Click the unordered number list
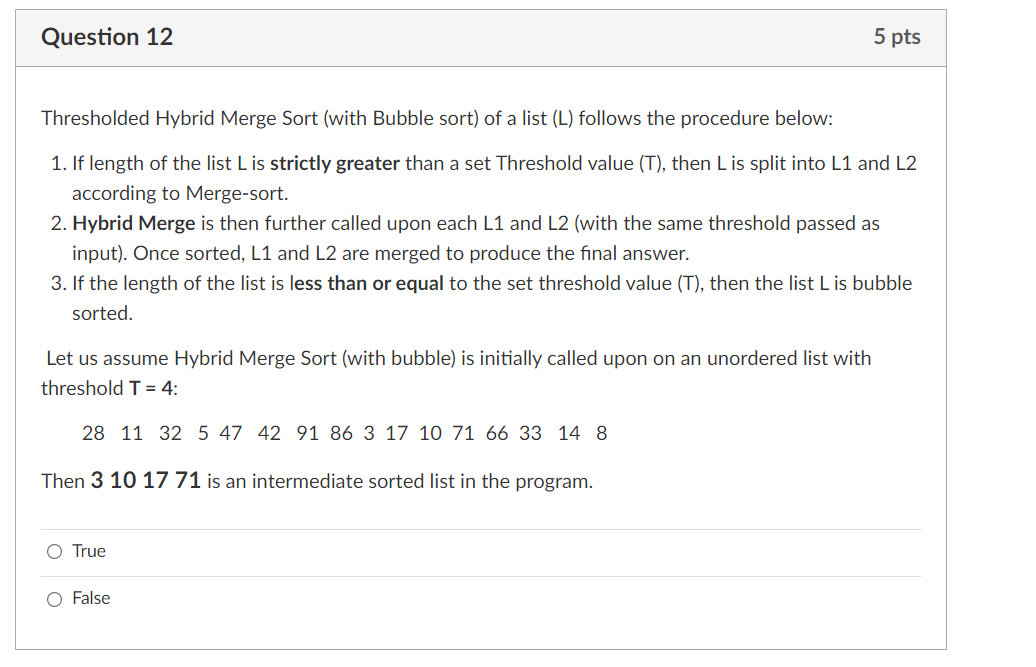The height and width of the screenshot is (667, 1036). coord(345,433)
